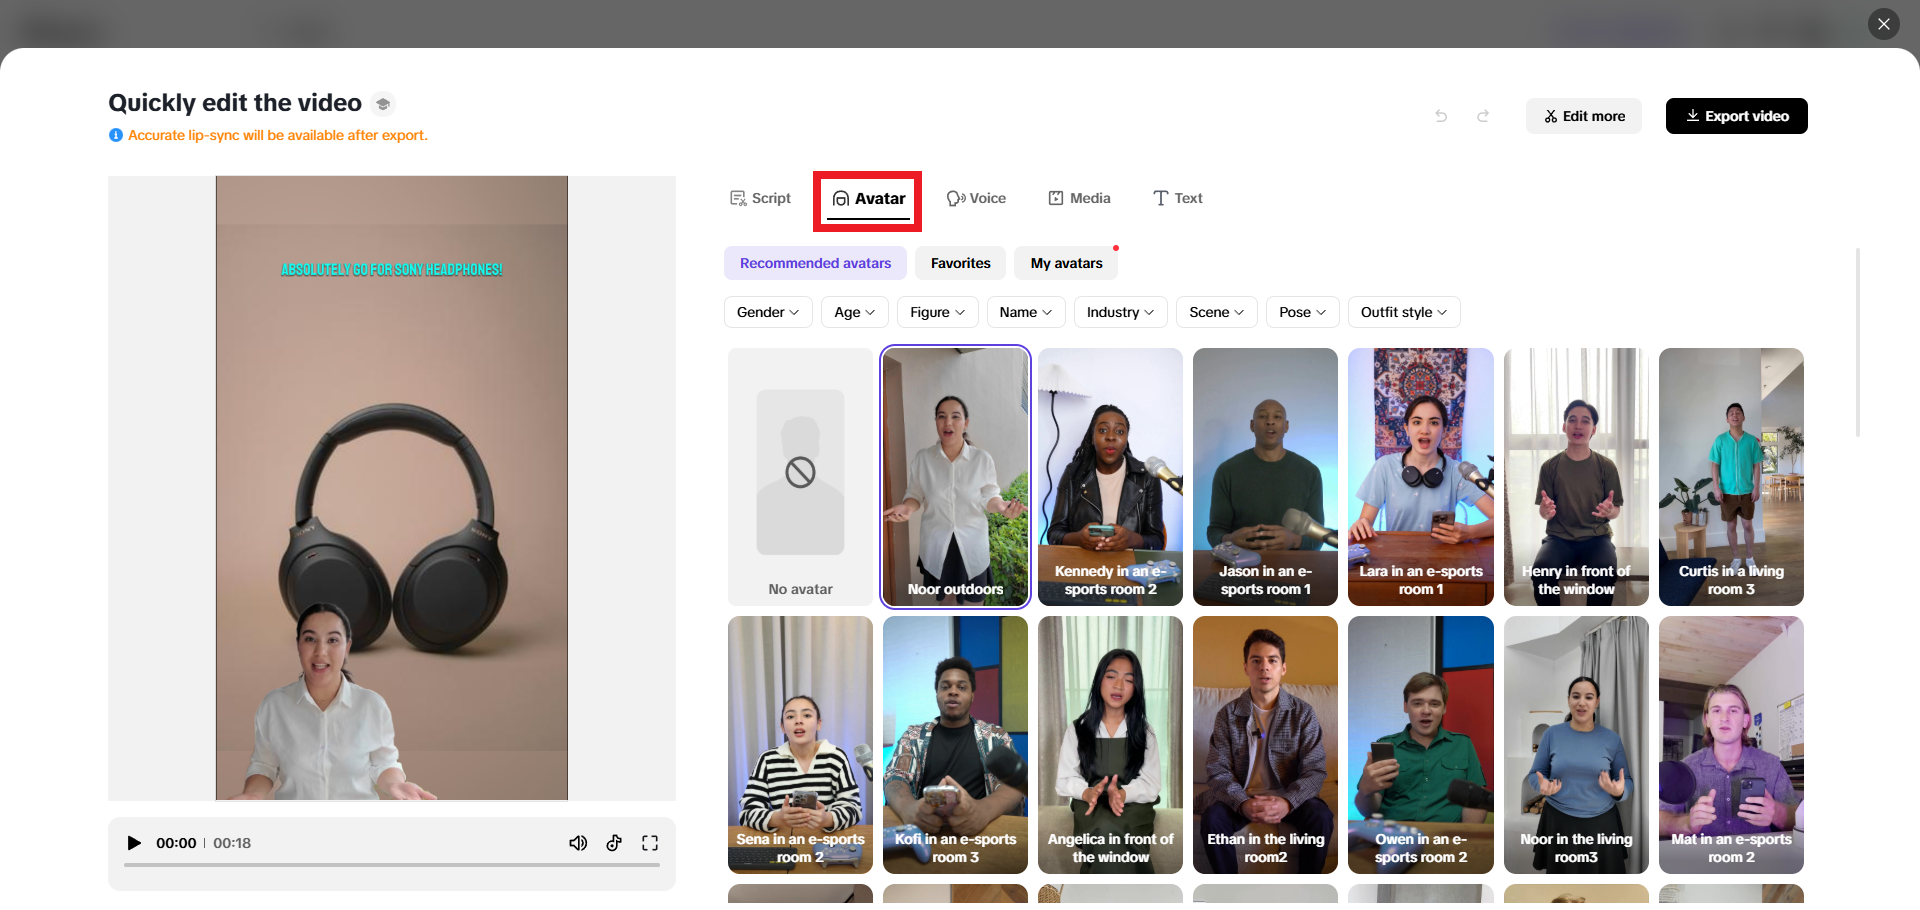The height and width of the screenshot is (910, 1920).
Task: Click the TikTok preview icon
Action: click(x=614, y=843)
